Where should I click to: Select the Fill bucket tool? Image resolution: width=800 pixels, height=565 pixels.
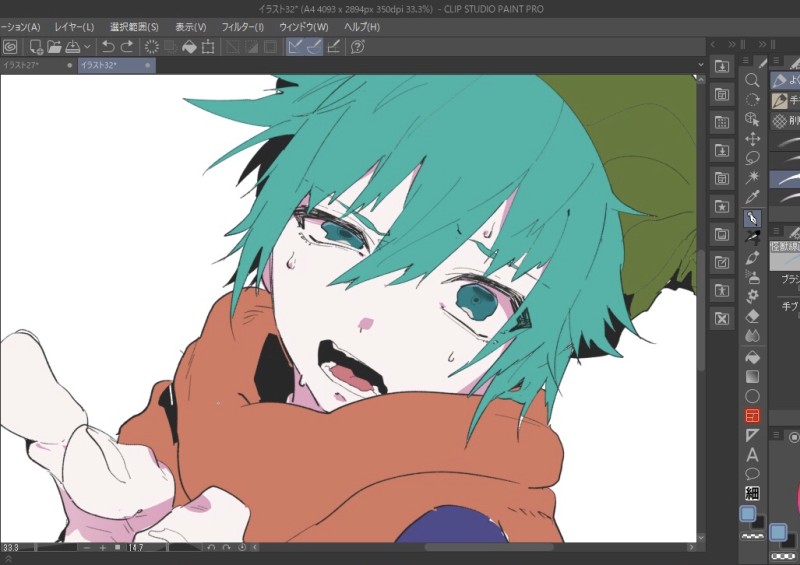click(x=752, y=357)
